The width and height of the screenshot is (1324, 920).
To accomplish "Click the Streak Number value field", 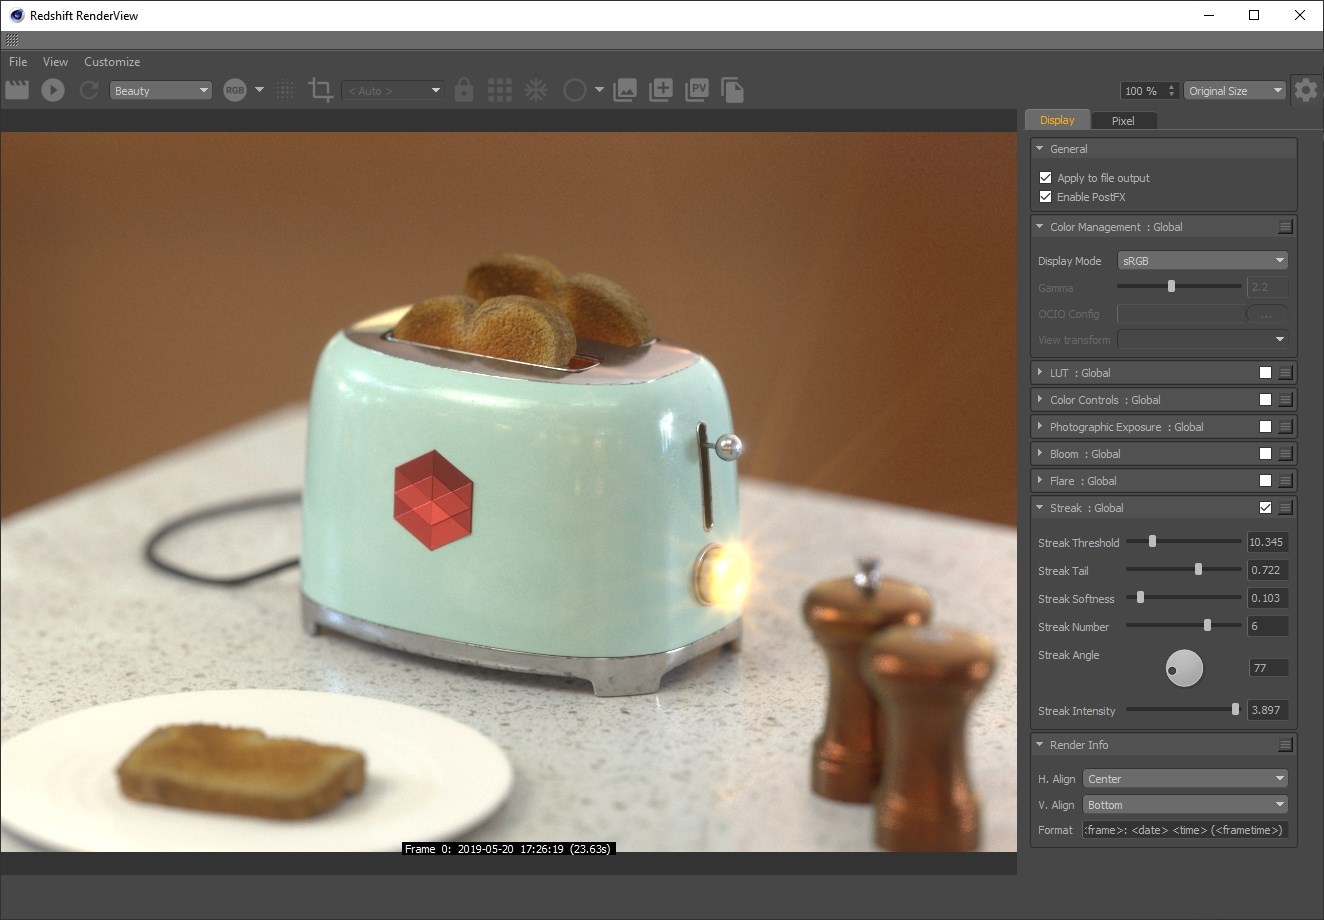I will [x=1267, y=626].
